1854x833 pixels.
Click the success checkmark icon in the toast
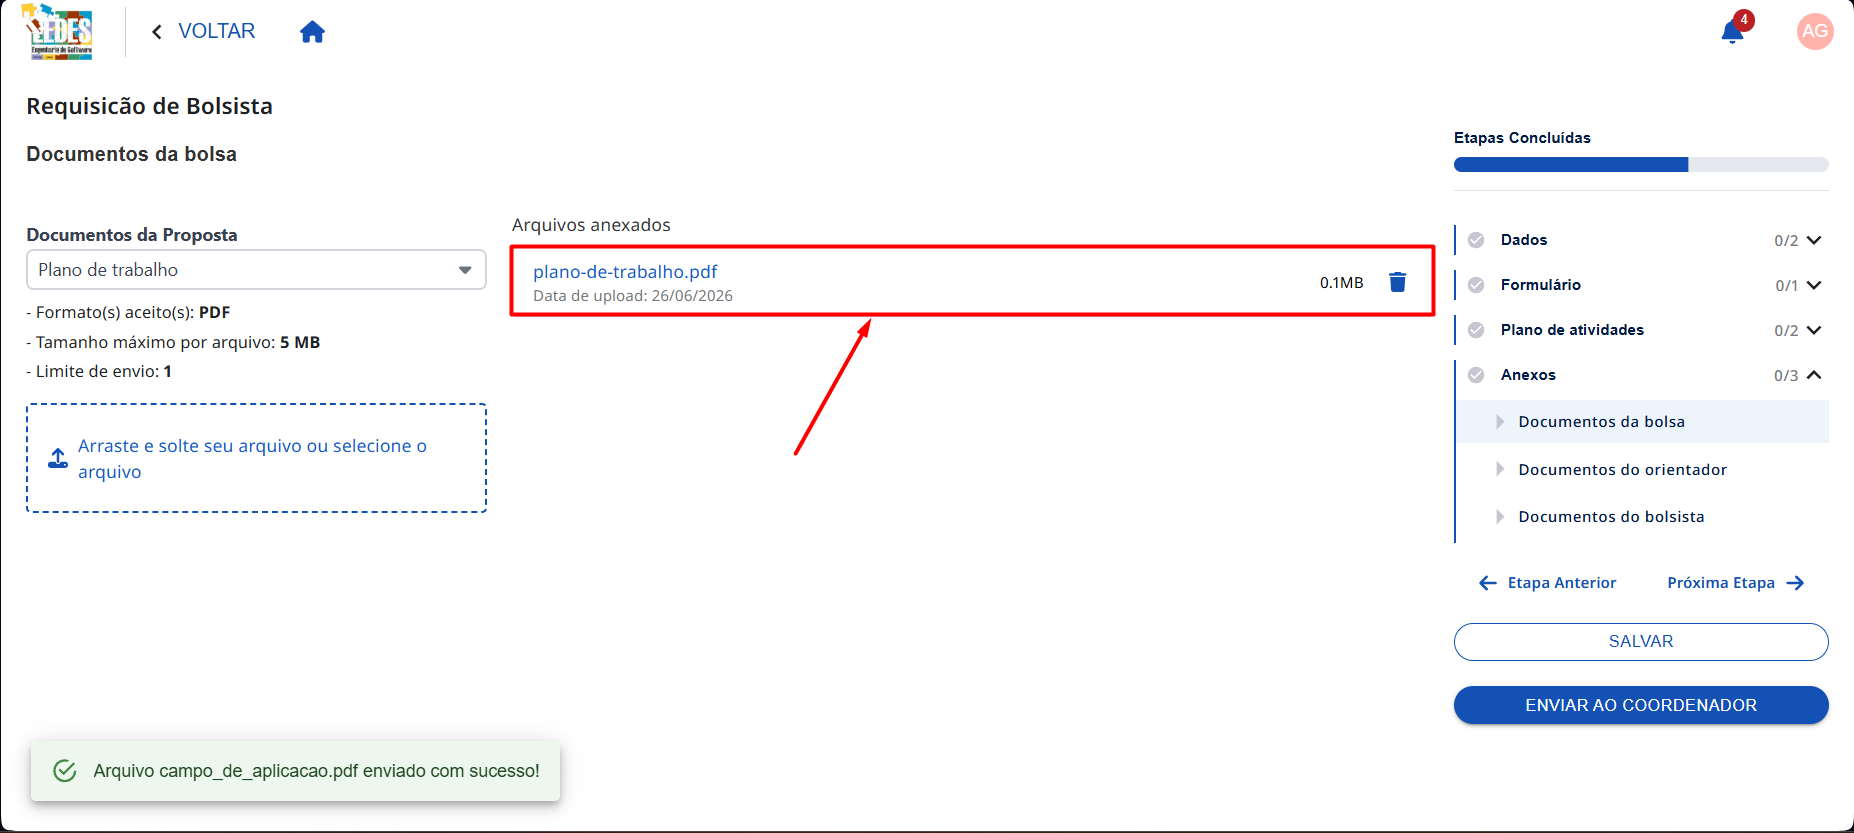click(65, 771)
